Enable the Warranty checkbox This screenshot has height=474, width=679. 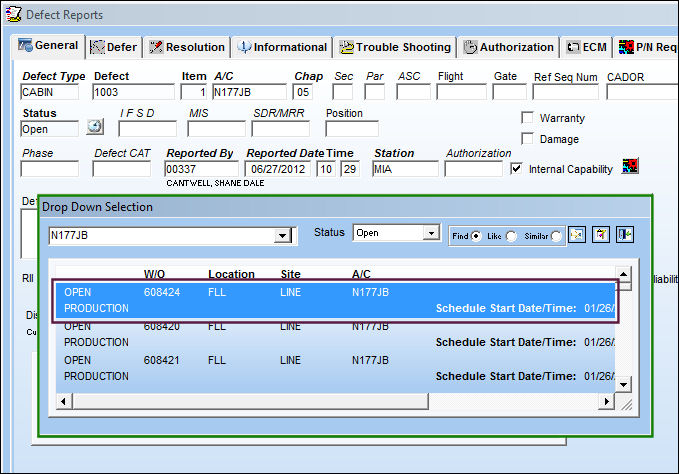527,117
